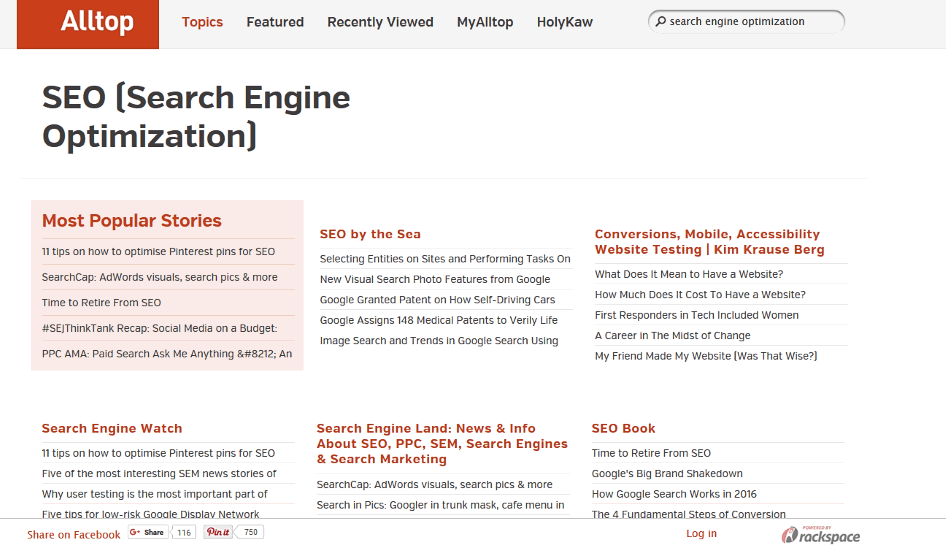Open 'New Visual Search Photo Features from Google'
Screen dimensions: 946x551
[435, 279]
